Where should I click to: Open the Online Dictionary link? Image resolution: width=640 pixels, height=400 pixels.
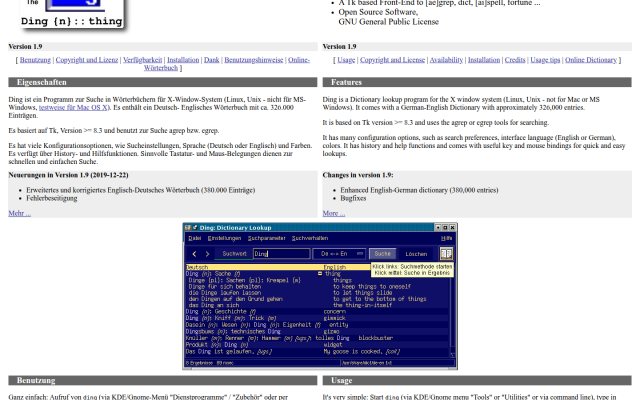[591, 60]
